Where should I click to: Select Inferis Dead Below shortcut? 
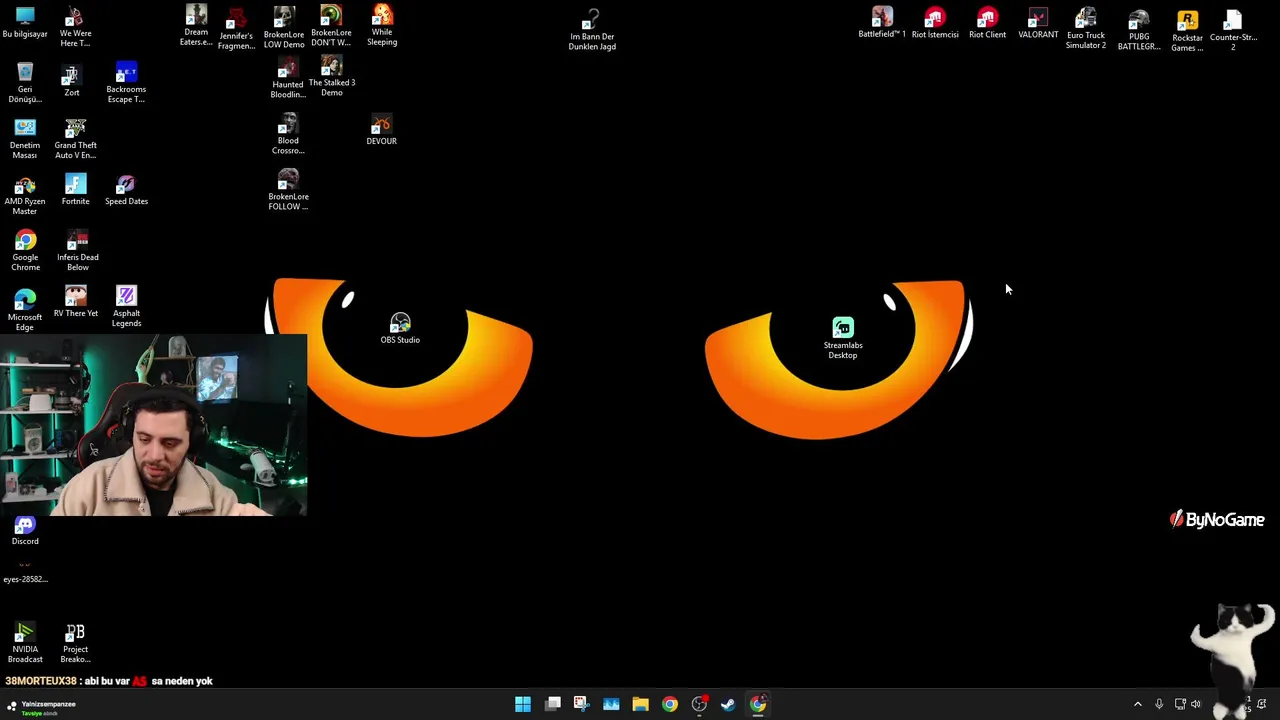[77, 250]
